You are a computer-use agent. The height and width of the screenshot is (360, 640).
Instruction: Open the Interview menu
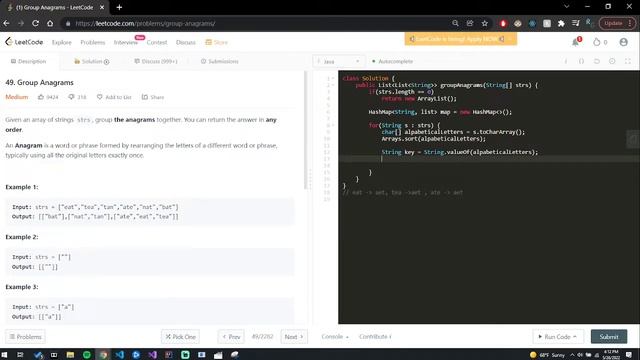click(126, 42)
